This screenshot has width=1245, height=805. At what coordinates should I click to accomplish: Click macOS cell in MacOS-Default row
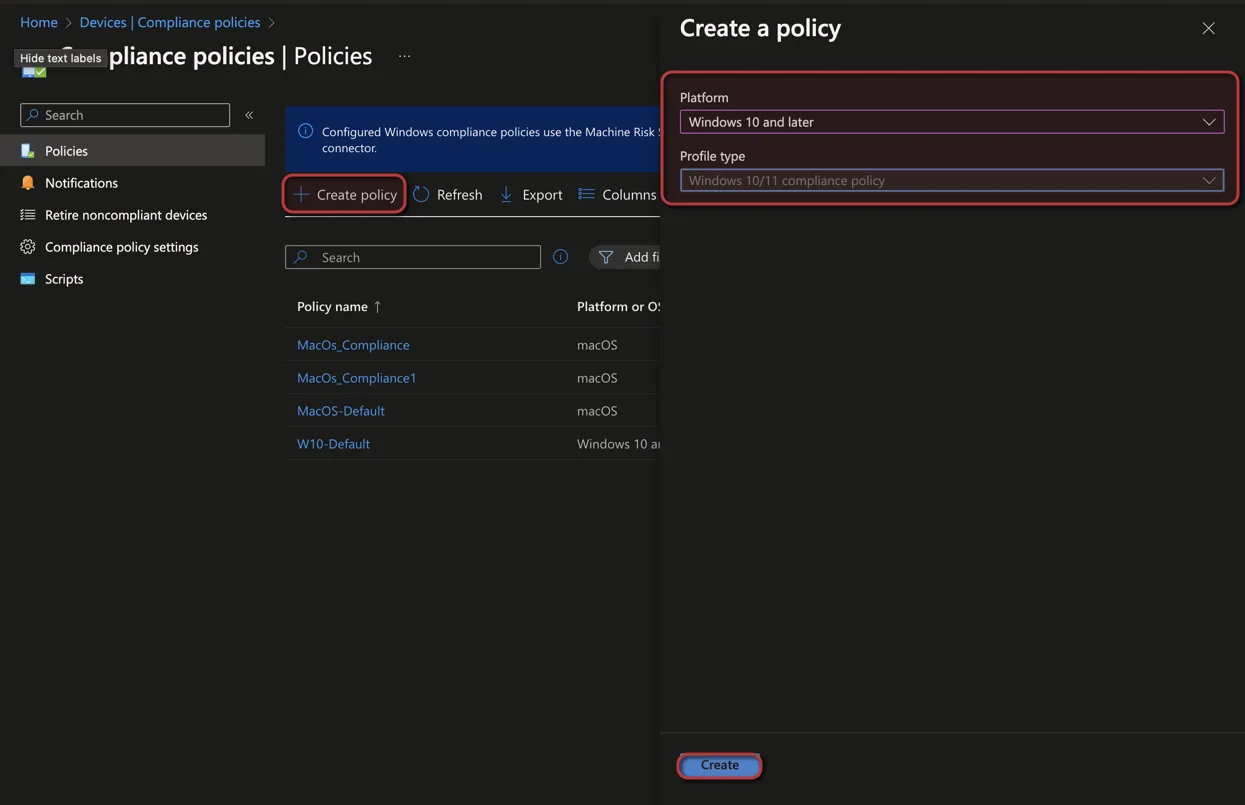pos(597,411)
